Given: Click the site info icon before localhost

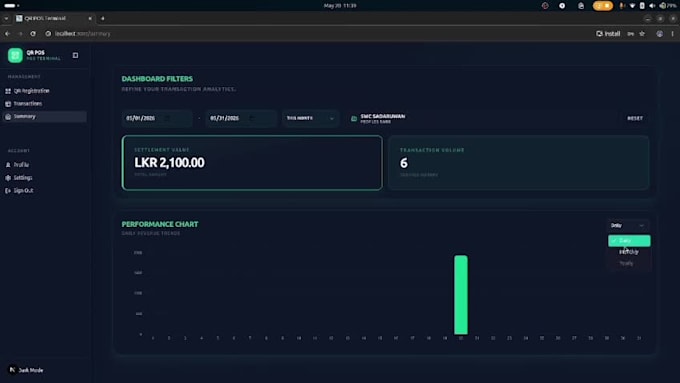Looking at the screenshot, I should point(48,34).
